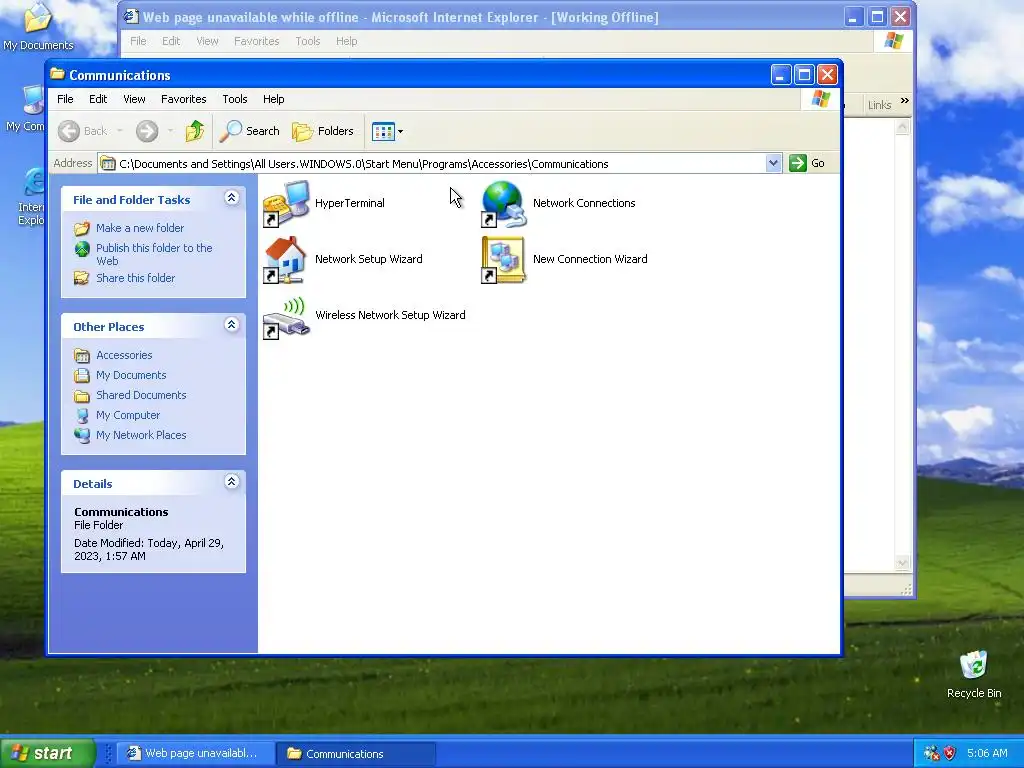Open the address bar dropdown list
This screenshot has height=768, width=1024.
[x=773, y=163]
